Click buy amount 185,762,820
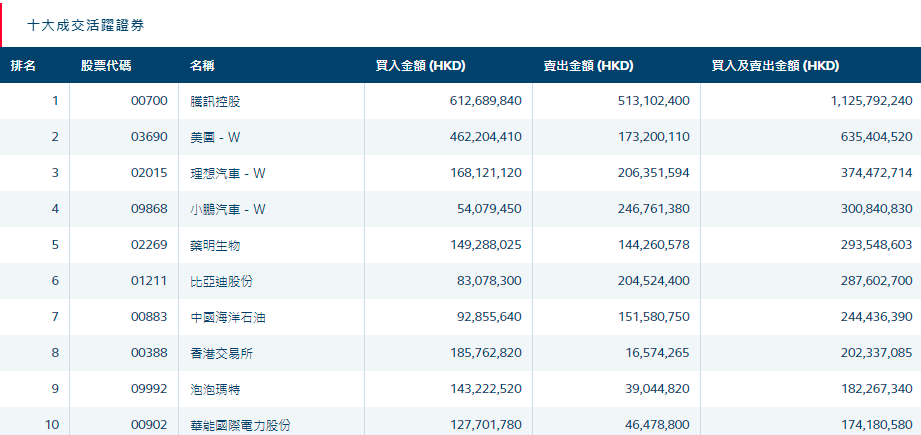The image size is (921, 435). click(x=486, y=353)
